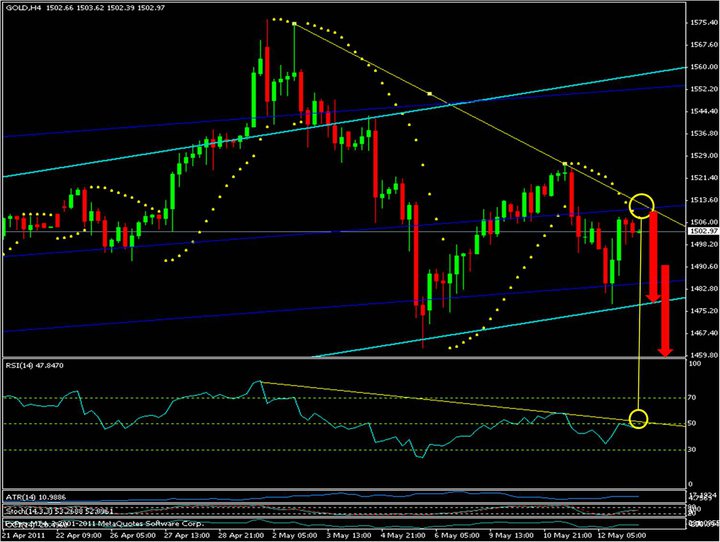Click the yellow circle on the price trendline
The height and width of the screenshot is (542, 720).
coord(640,206)
